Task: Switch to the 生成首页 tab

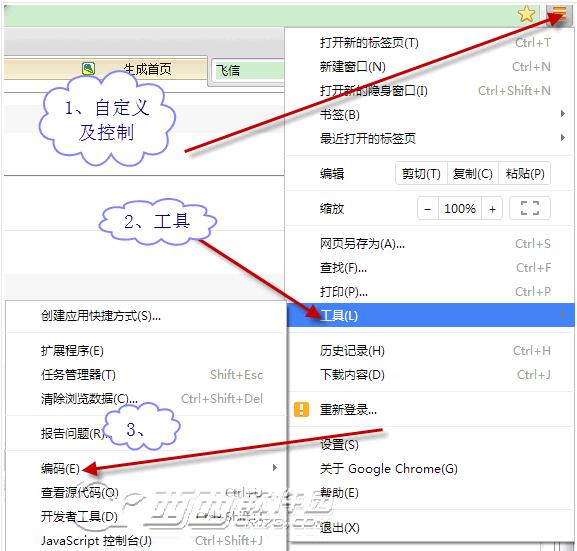Action: [105, 68]
